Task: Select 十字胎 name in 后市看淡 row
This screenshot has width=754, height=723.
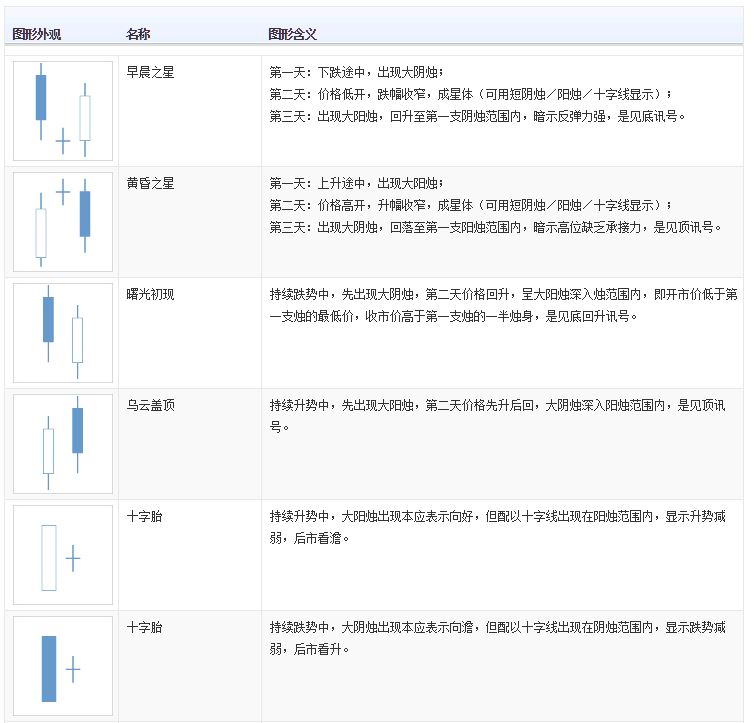Action: coord(144,516)
